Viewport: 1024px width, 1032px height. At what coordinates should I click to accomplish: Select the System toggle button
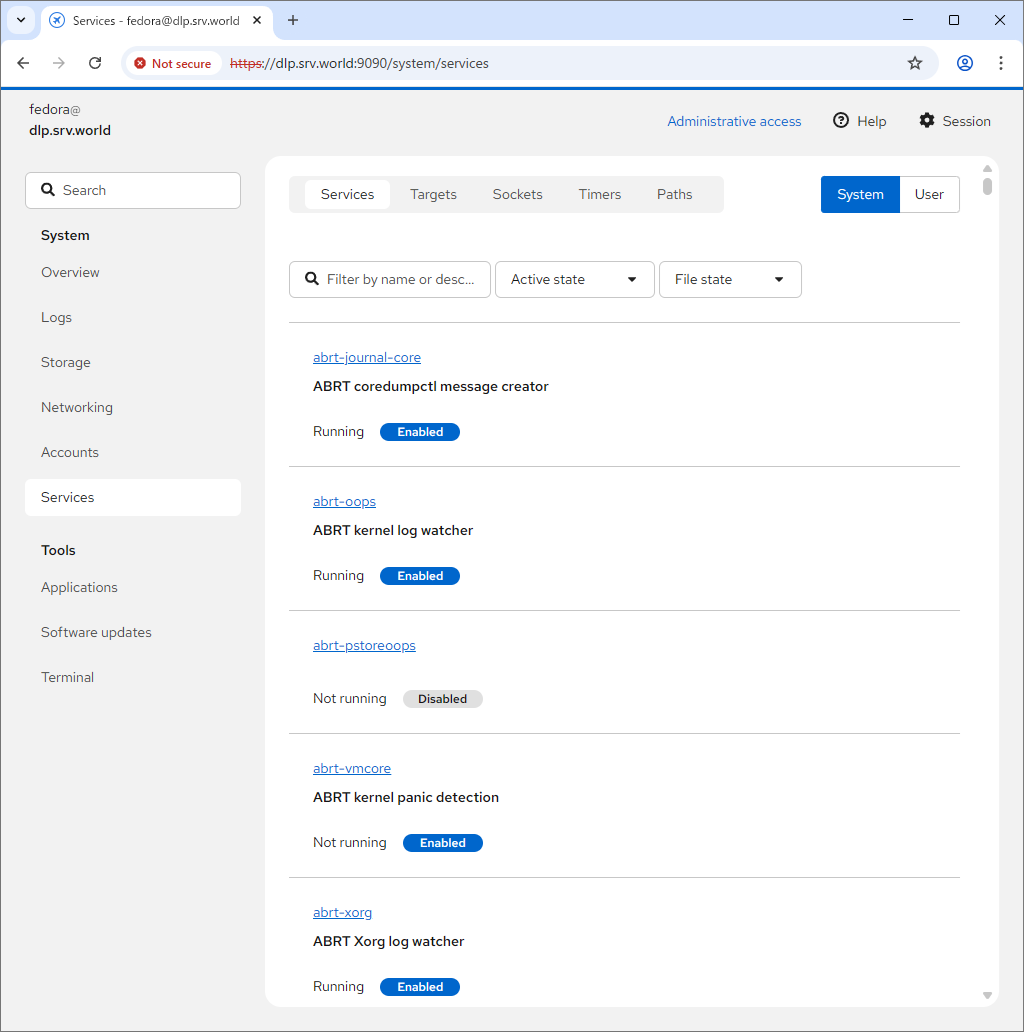(859, 194)
